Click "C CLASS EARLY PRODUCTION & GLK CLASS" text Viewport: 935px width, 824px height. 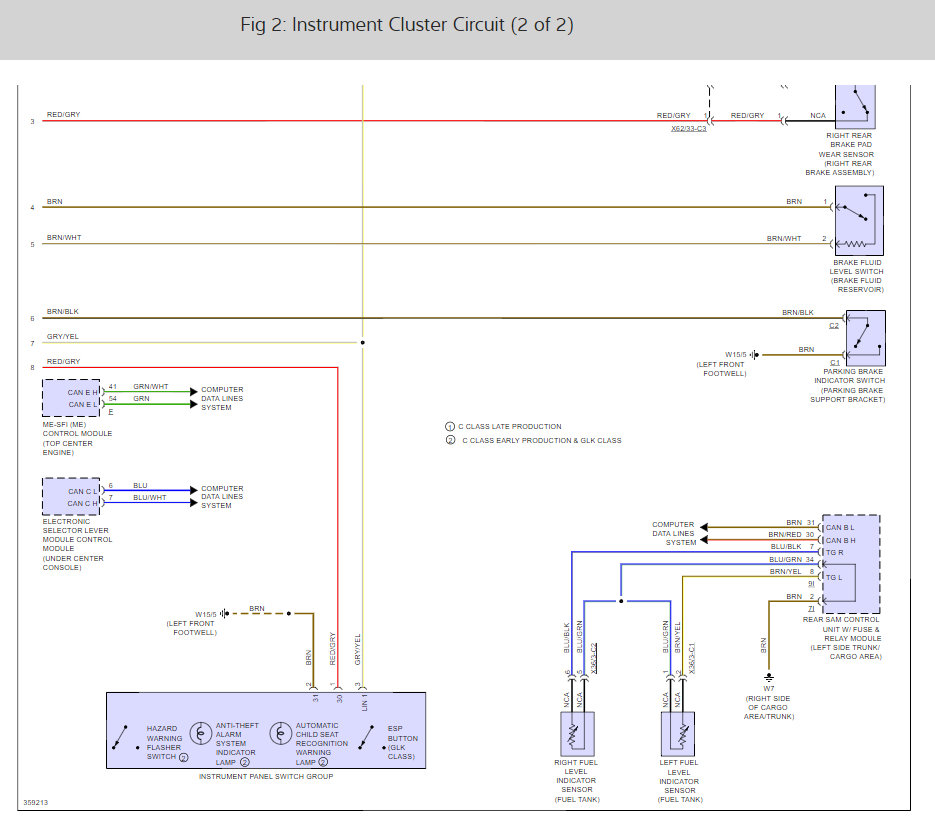pyautogui.click(x=541, y=441)
